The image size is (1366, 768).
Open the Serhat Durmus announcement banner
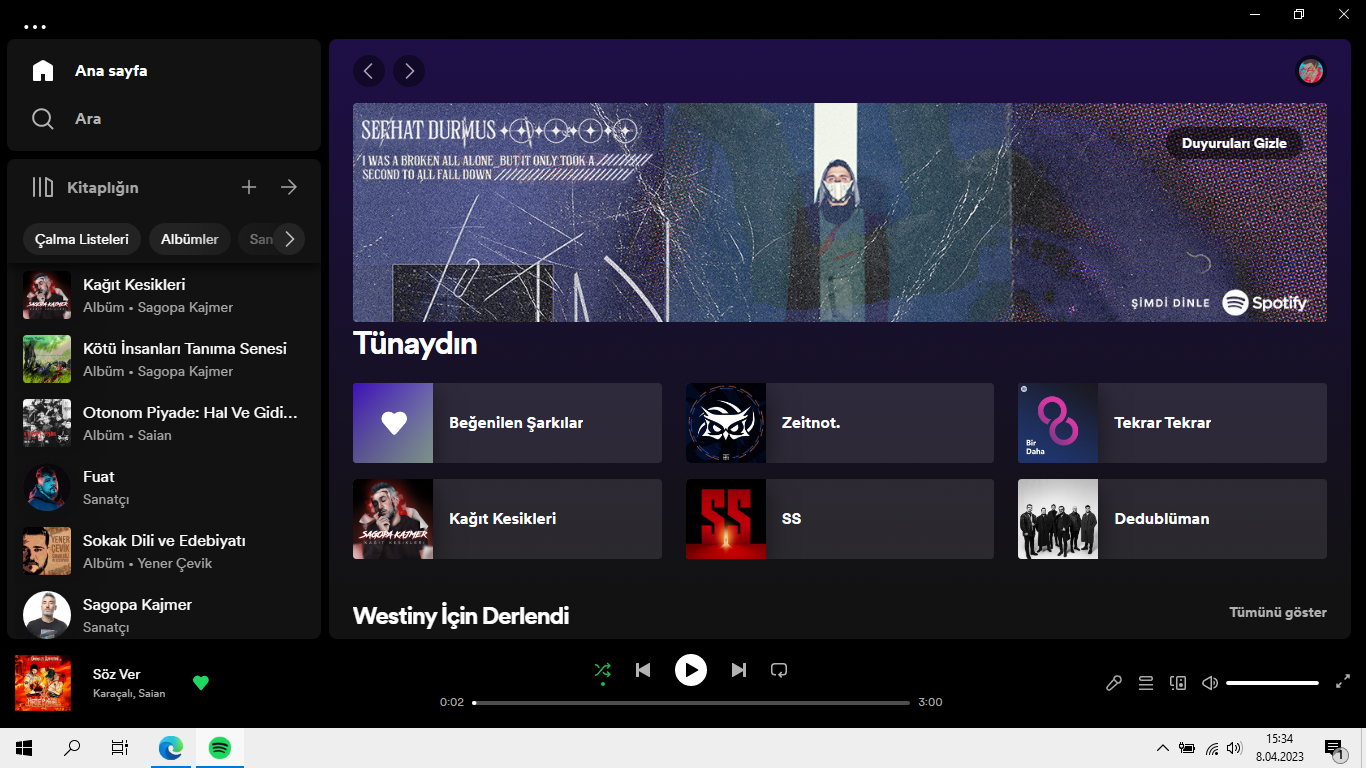click(x=840, y=212)
